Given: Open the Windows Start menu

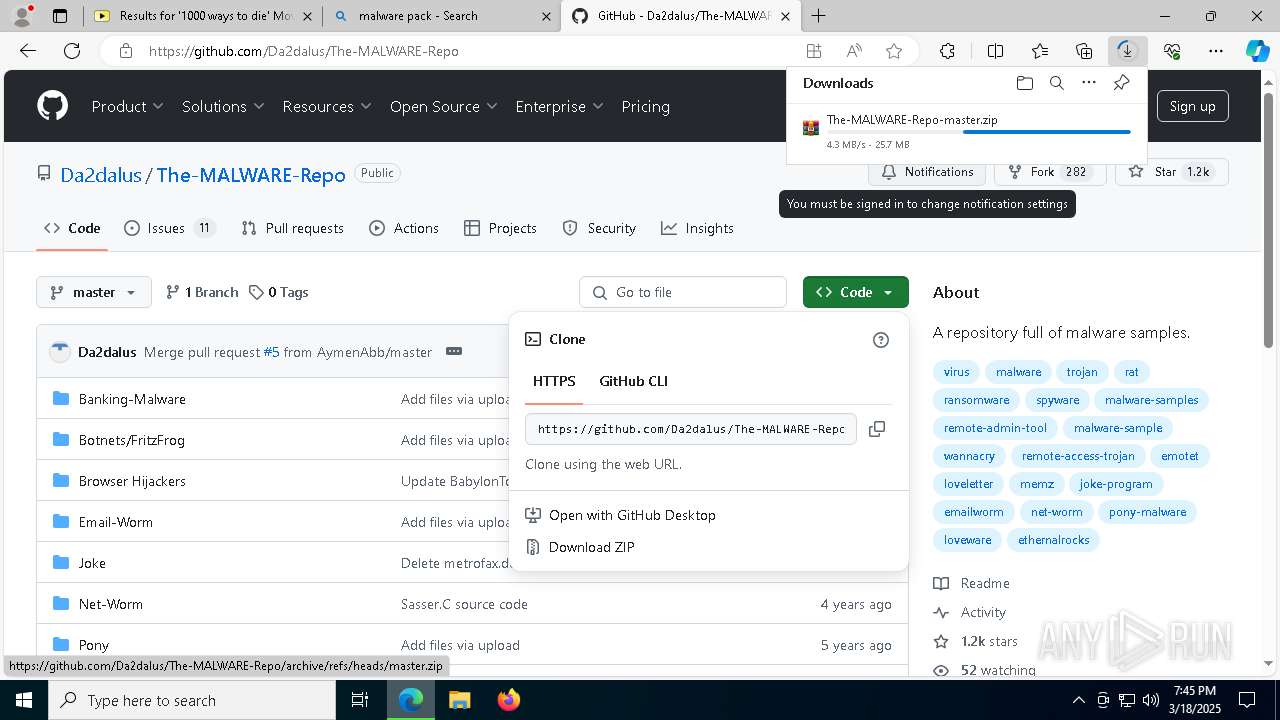Looking at the screenshot, I should tap(24, 700).
